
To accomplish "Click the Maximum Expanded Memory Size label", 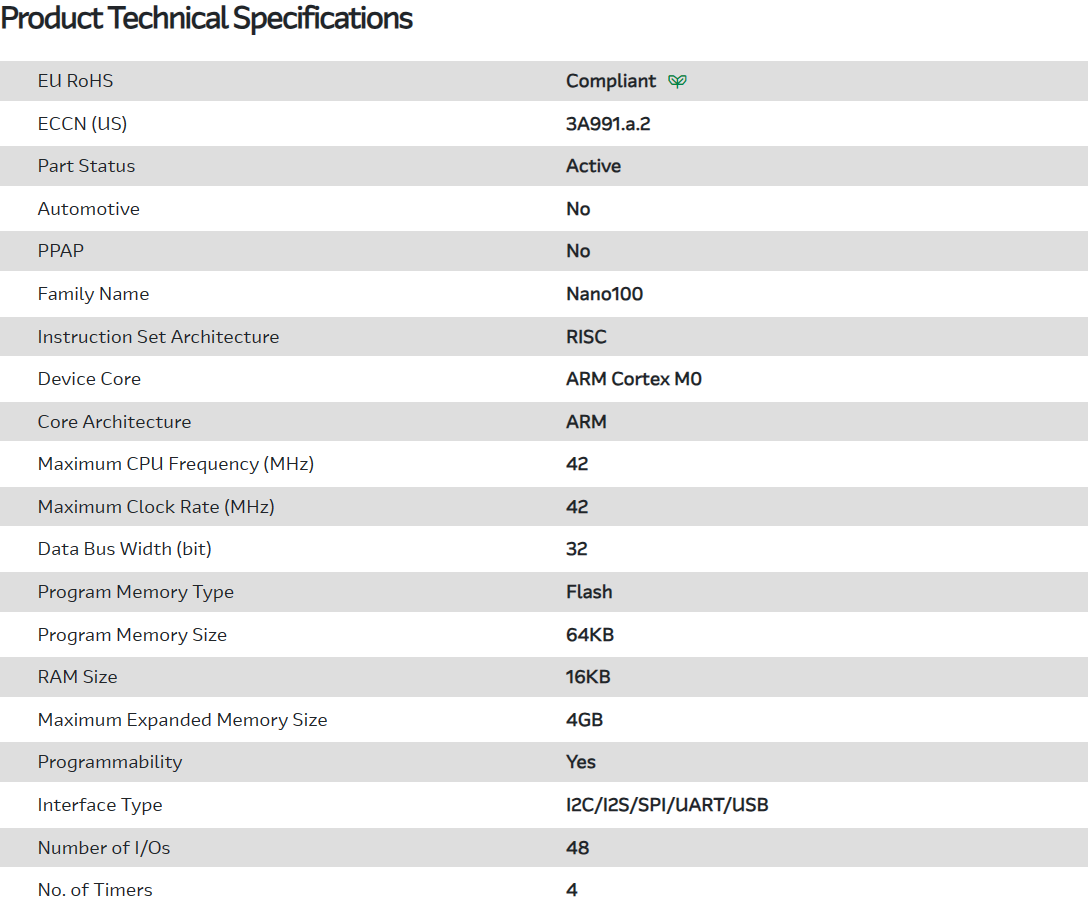I will pos(182,720).
